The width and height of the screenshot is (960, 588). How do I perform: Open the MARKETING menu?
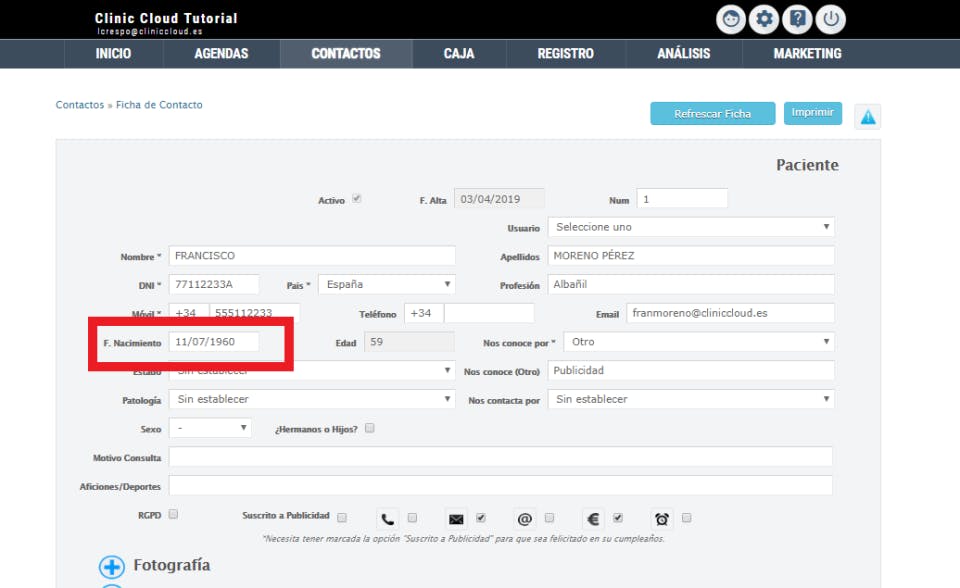tap(808, 54)
